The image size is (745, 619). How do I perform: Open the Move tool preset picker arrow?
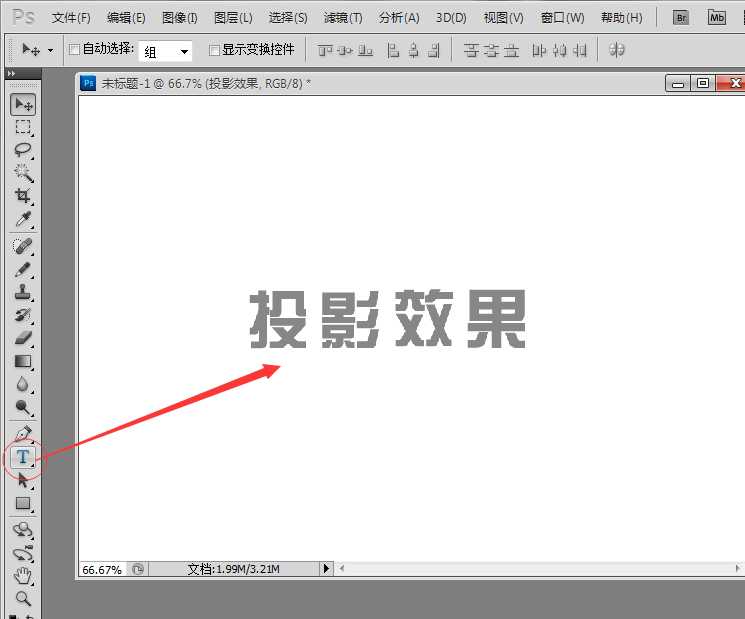point(50,50)
